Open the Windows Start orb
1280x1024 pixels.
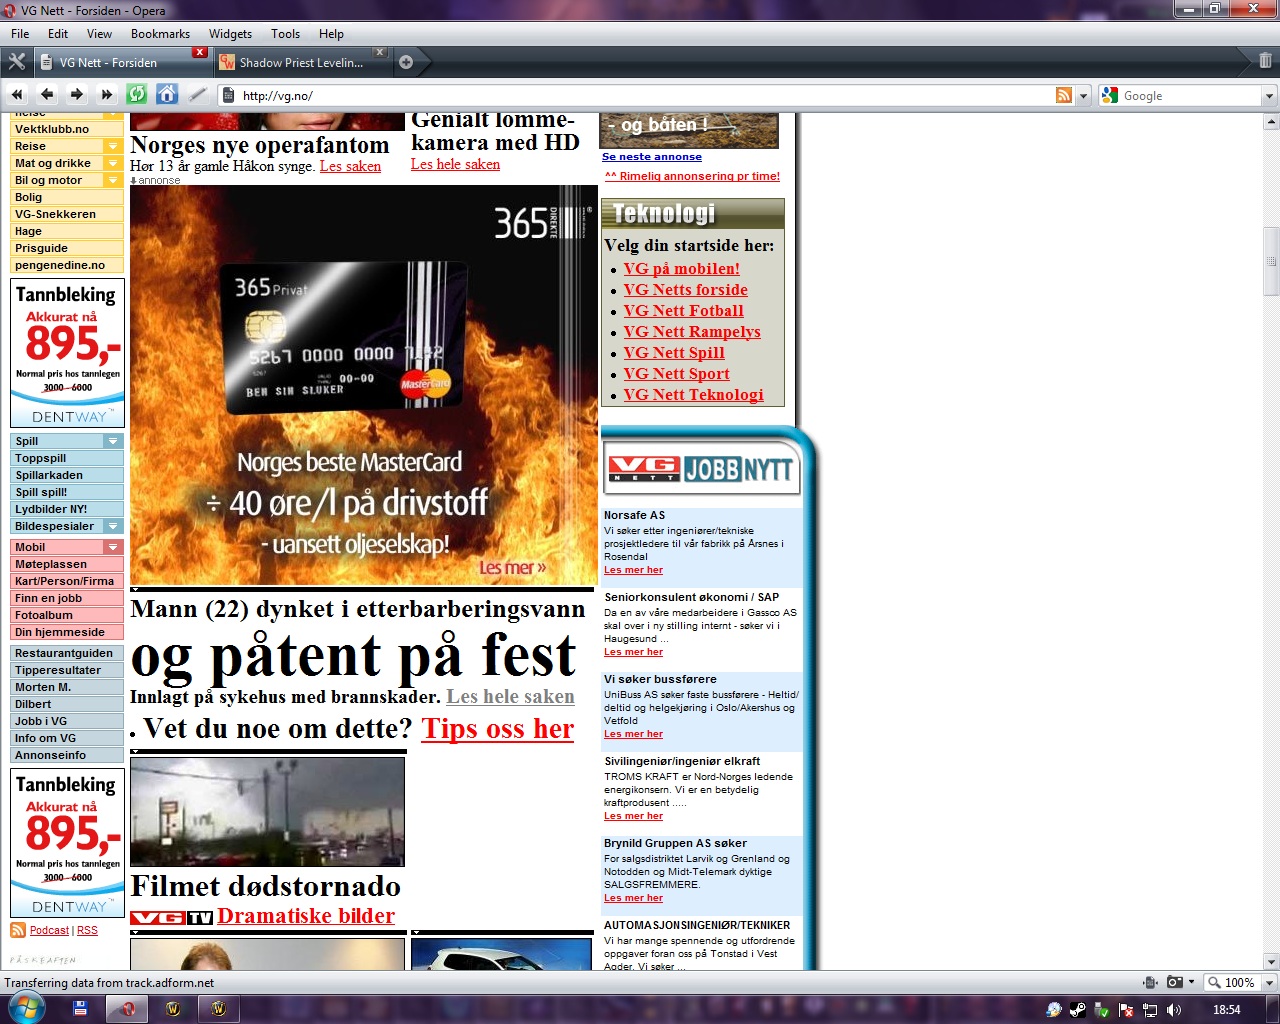[26, 1008]
